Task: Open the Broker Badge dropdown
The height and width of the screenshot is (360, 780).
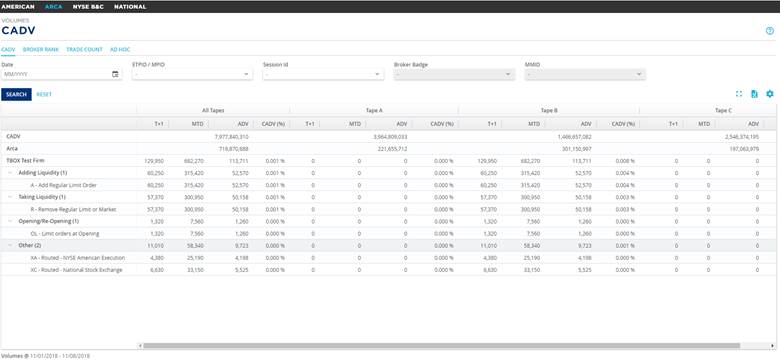Action: 454,74
